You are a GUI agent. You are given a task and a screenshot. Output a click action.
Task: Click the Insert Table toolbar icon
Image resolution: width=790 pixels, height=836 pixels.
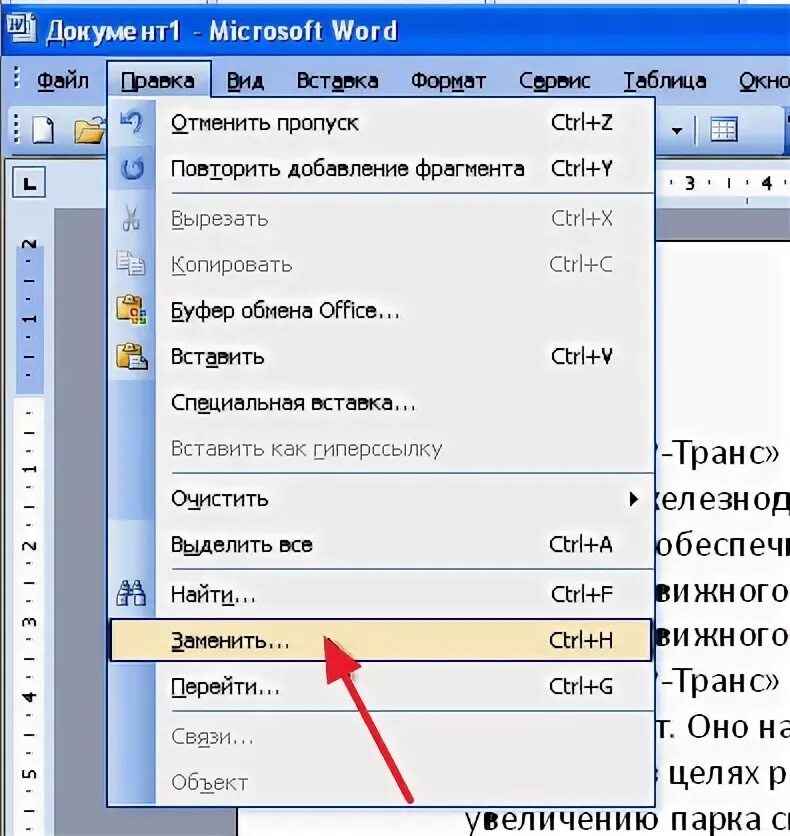[x=723, y=130]
